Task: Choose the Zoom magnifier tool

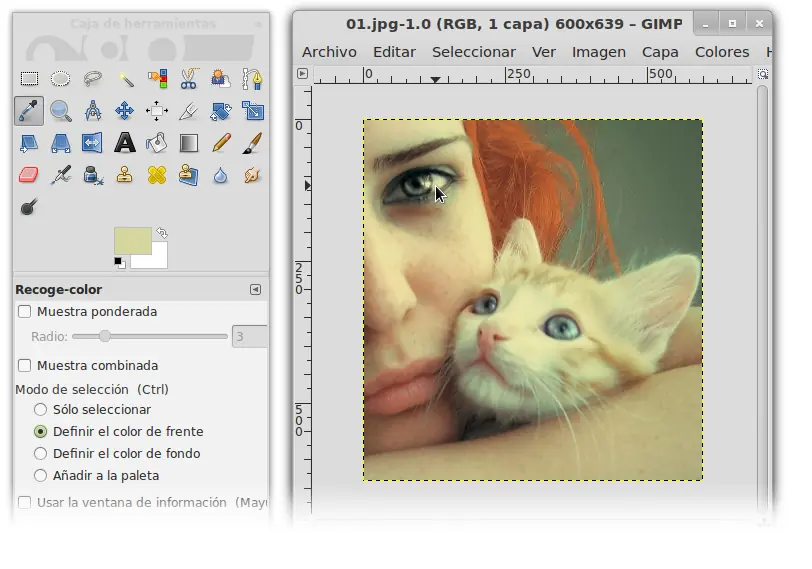Action: 61,111
